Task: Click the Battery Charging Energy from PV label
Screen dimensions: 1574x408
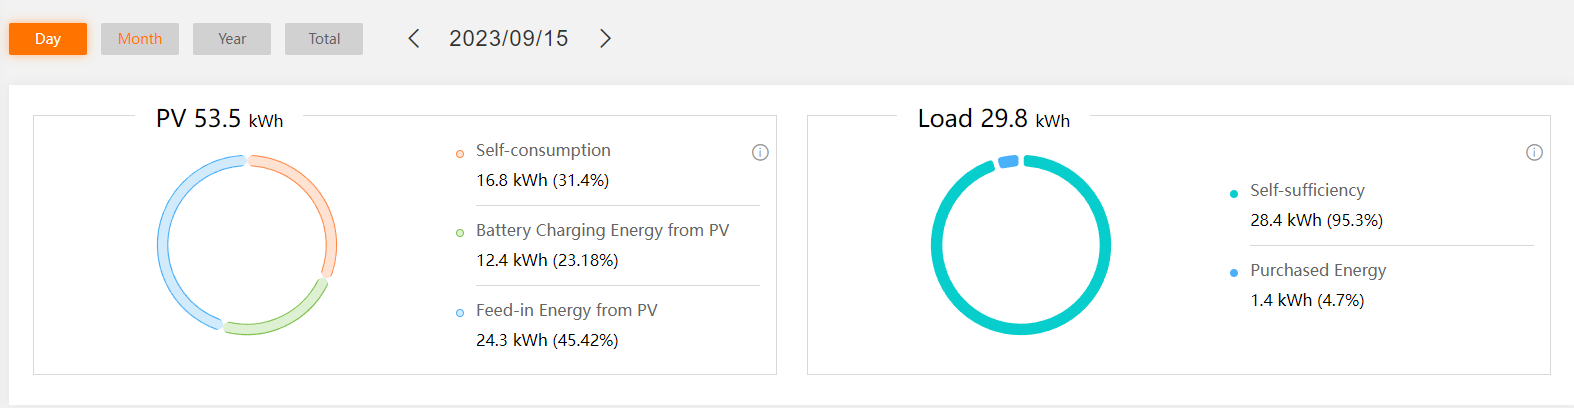Action: click(602, 230)
